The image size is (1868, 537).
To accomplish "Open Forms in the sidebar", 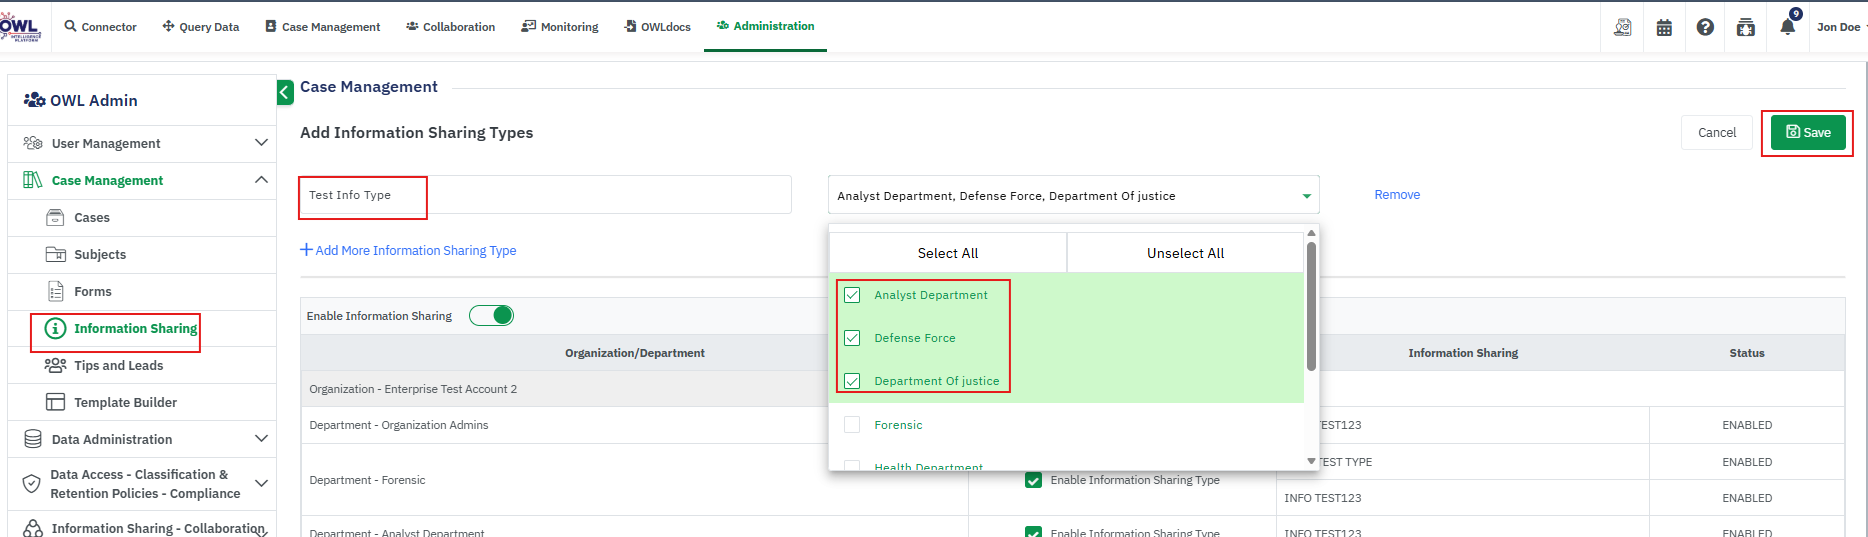I will click(x=92, y=292).
